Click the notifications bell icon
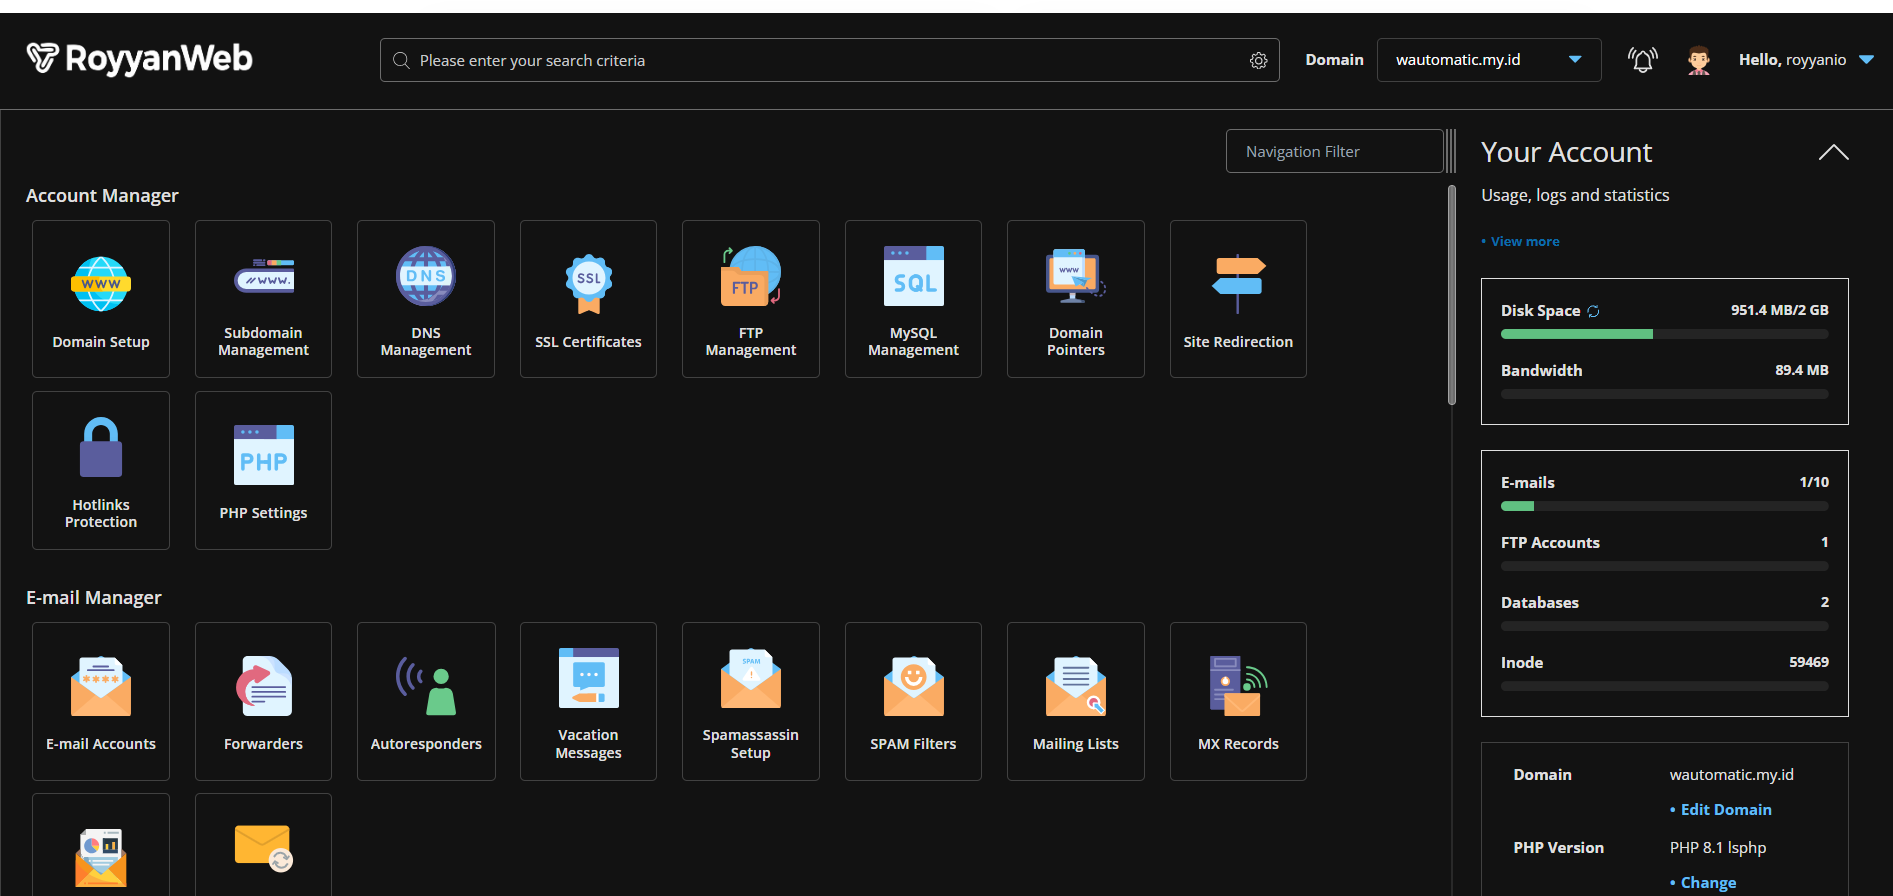This screenshot has width=1893, height=896. 1642,60
